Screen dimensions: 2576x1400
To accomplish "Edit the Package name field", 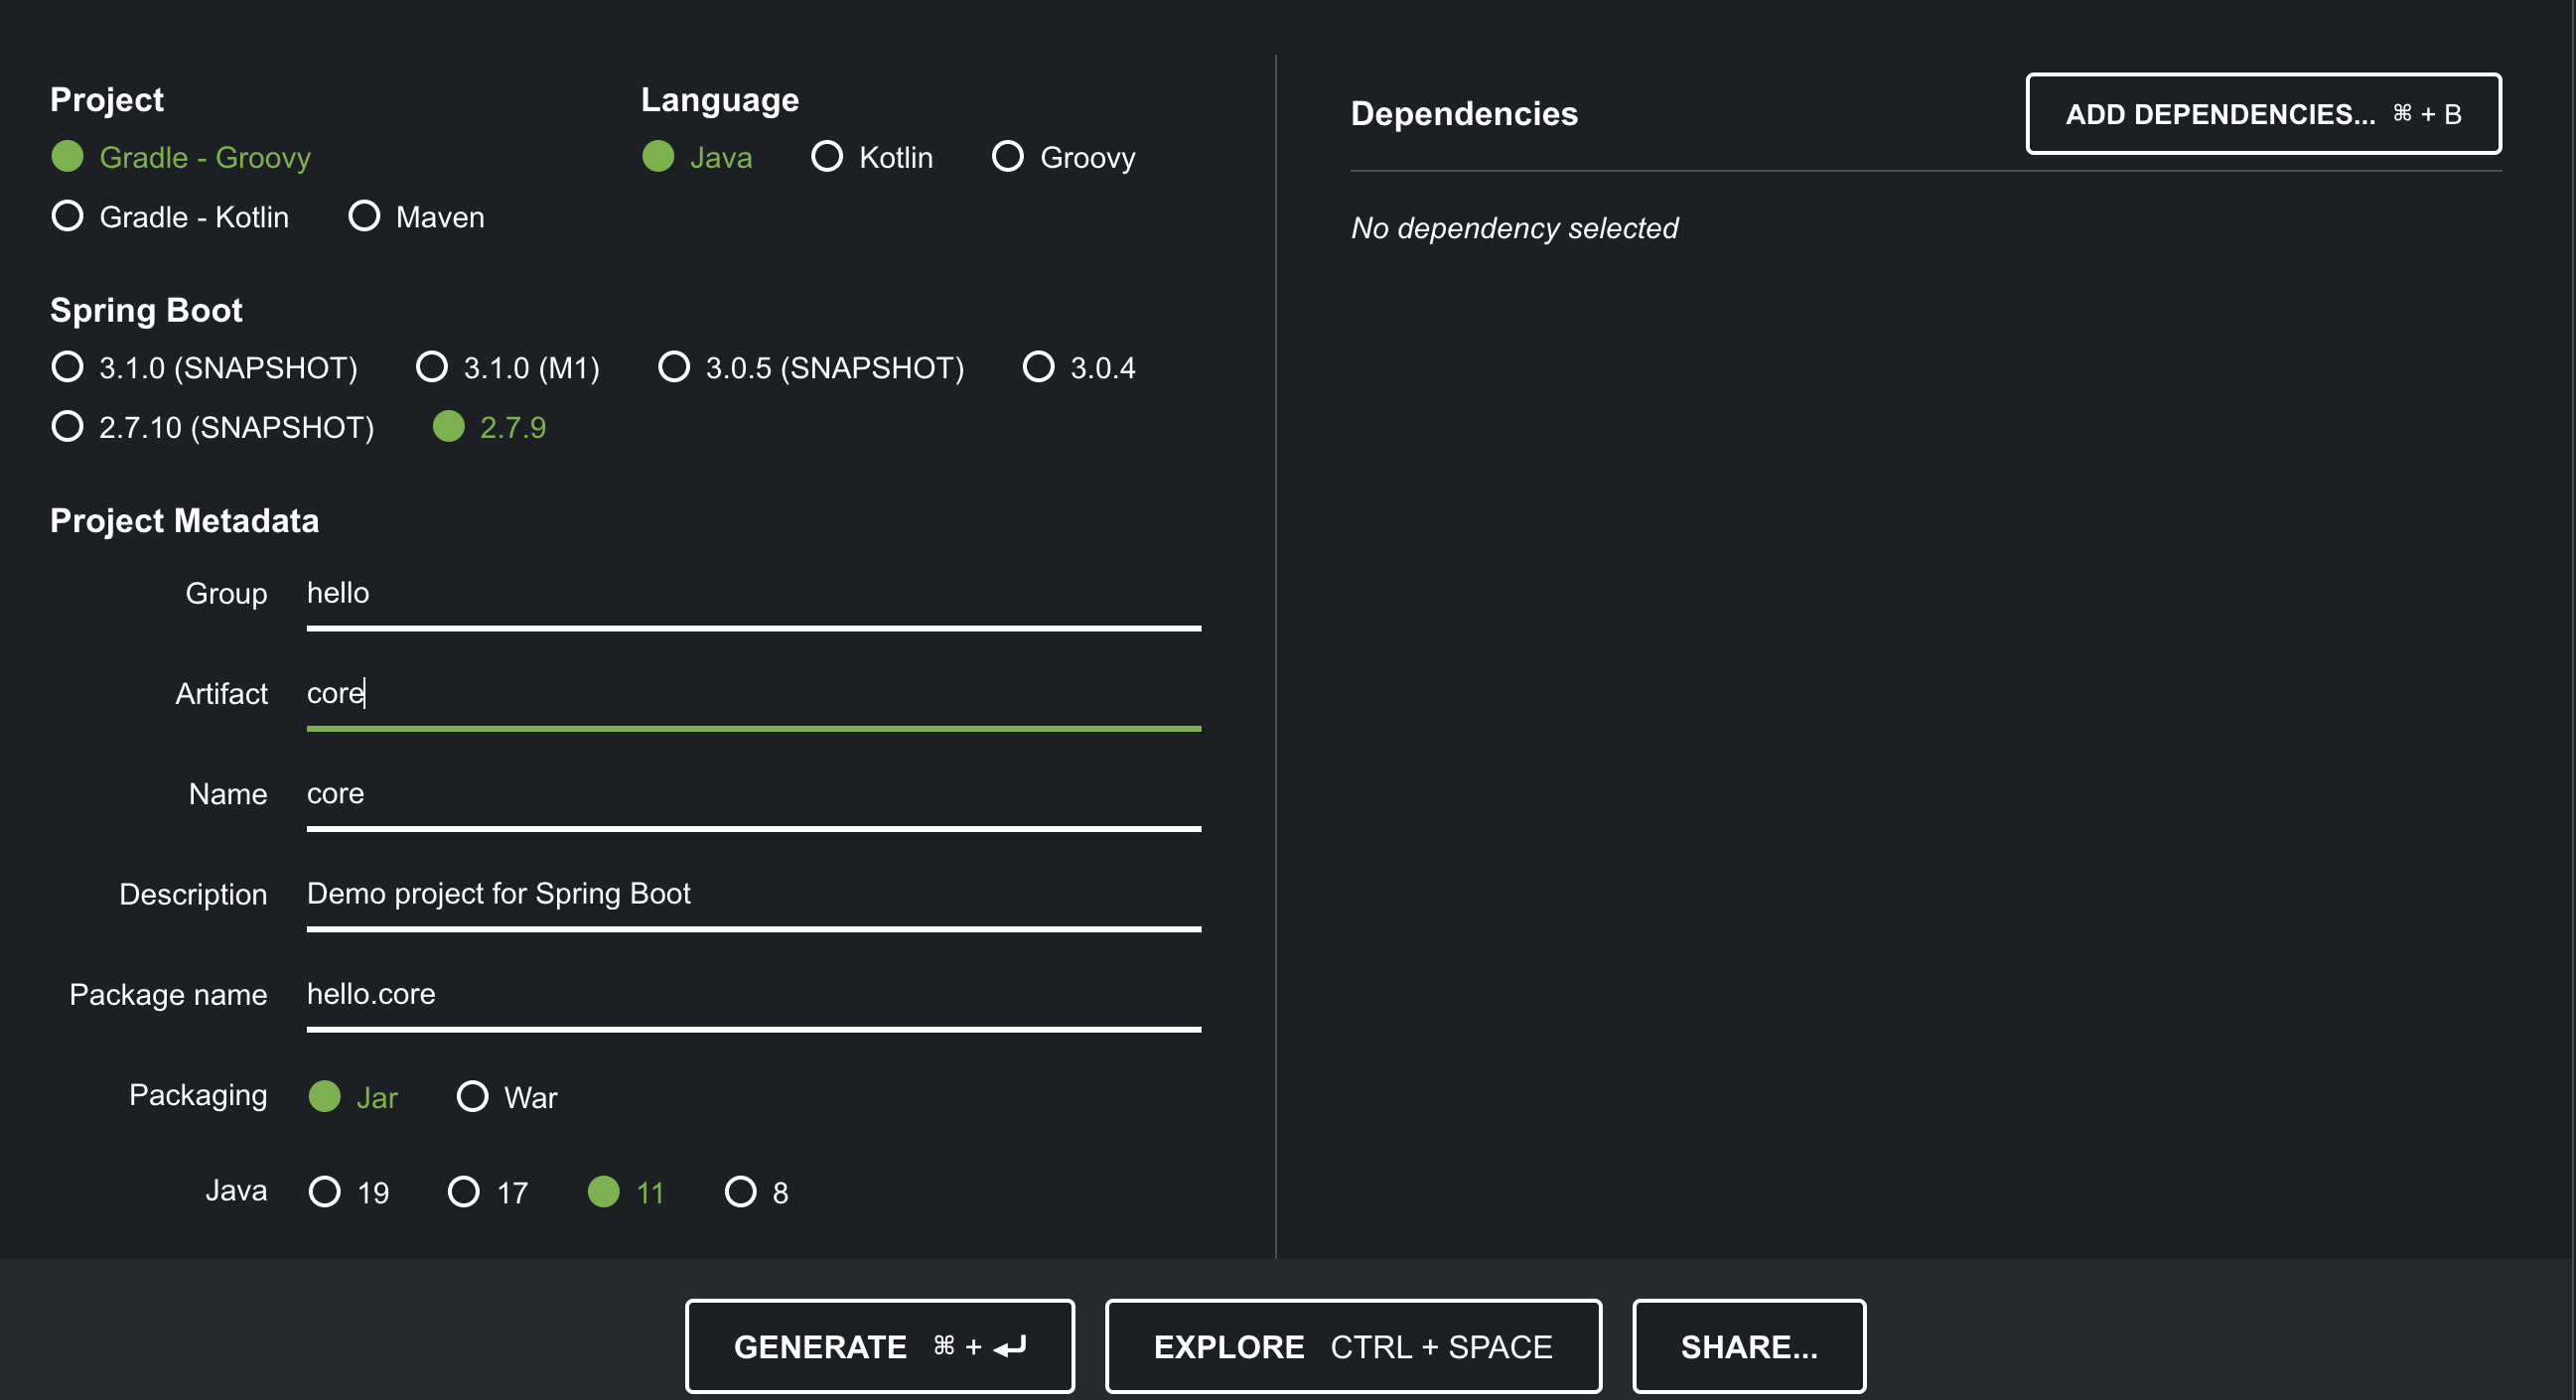I will tap(753, 994).
